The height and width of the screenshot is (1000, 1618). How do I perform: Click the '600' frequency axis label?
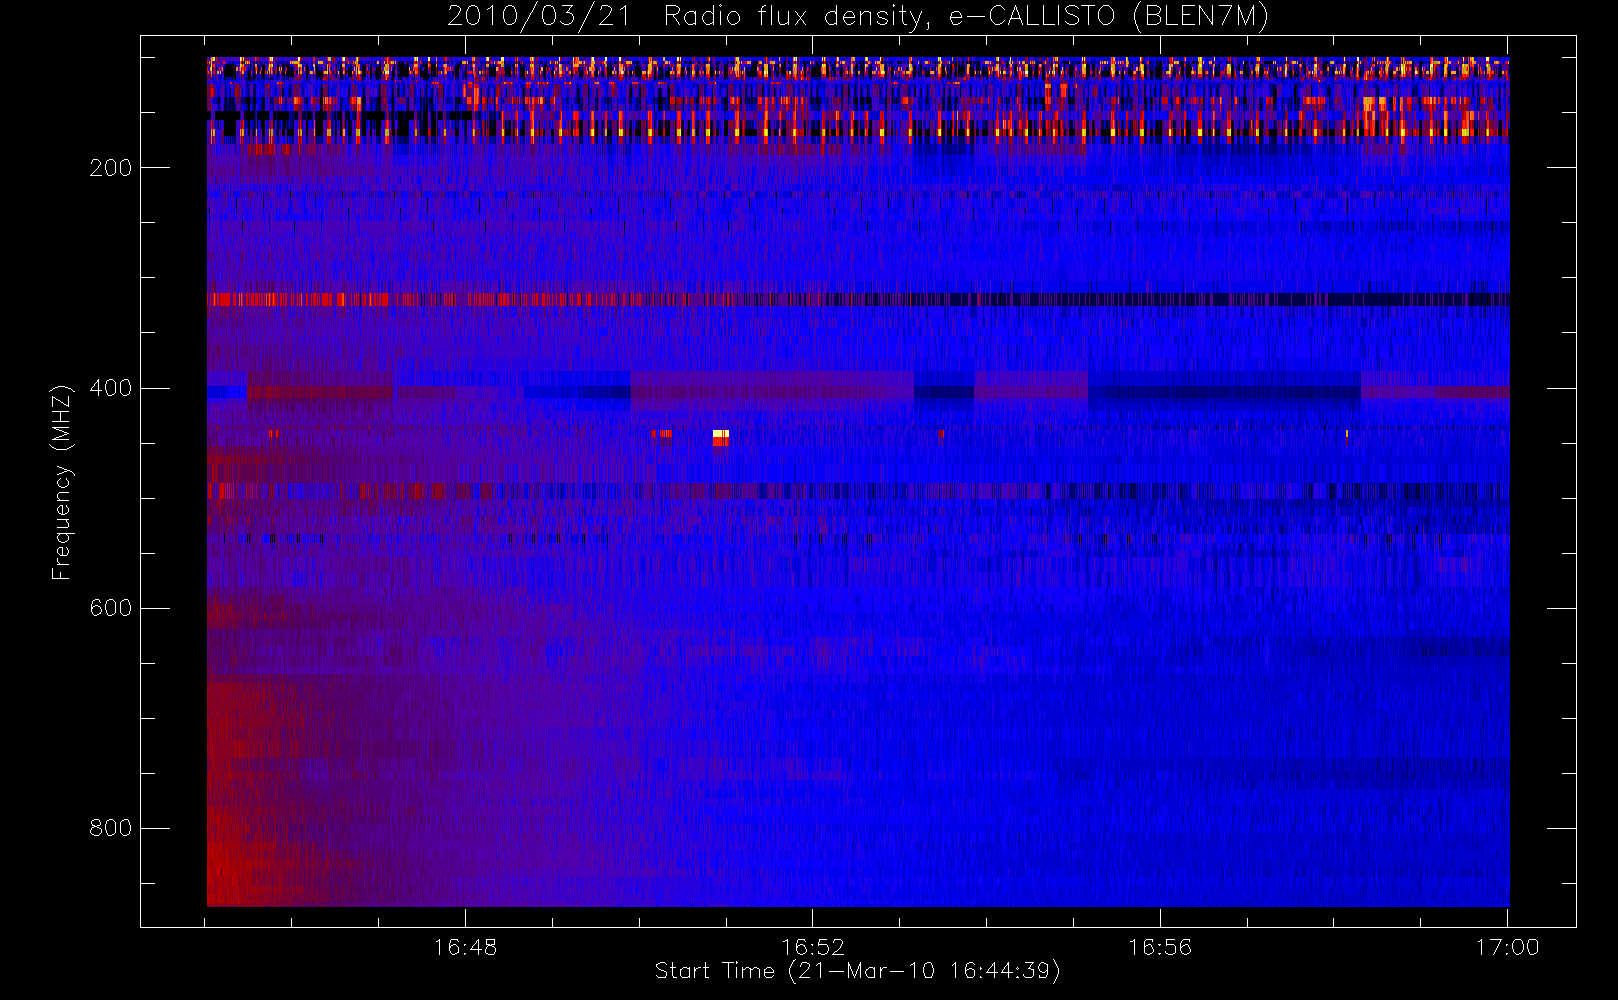click(110, 608)
